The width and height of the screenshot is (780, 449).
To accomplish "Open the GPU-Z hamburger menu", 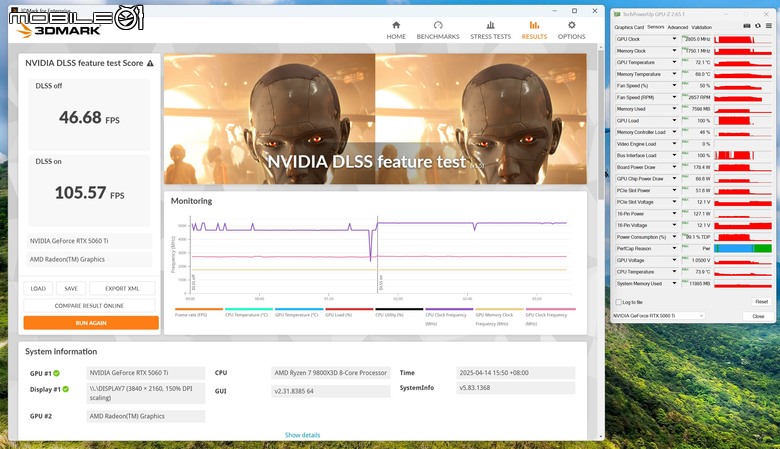I will point(769,26).
